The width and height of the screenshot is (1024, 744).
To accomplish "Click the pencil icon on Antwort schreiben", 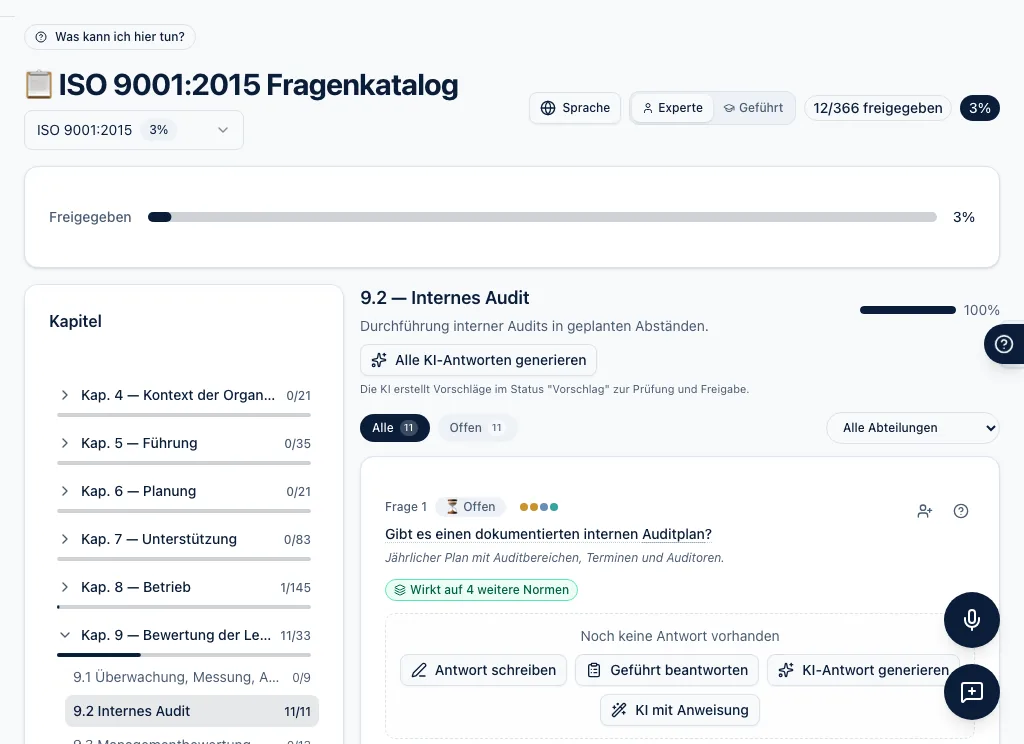I will 419,670.
